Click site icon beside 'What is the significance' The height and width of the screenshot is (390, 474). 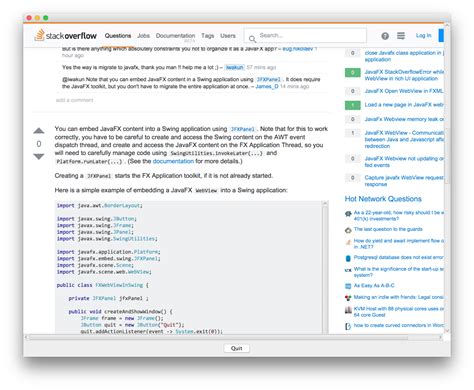coord(348,270)
